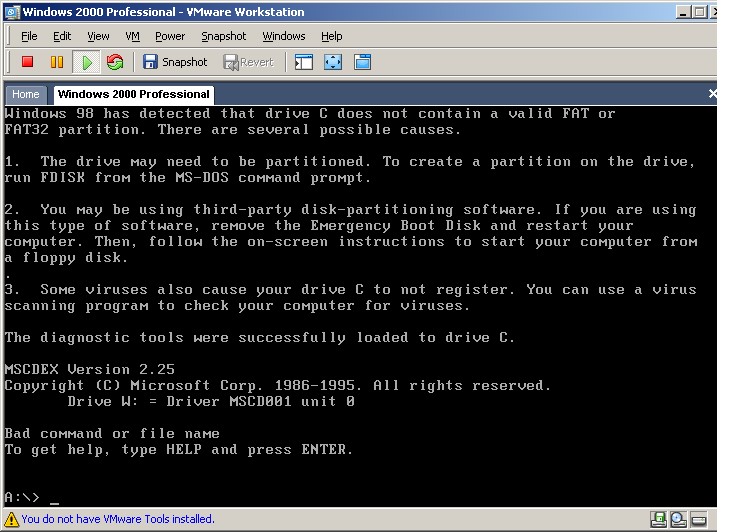731x532 pixels.
Task: Click the CD-ROM device status icon
Action: tap(679, 519)
